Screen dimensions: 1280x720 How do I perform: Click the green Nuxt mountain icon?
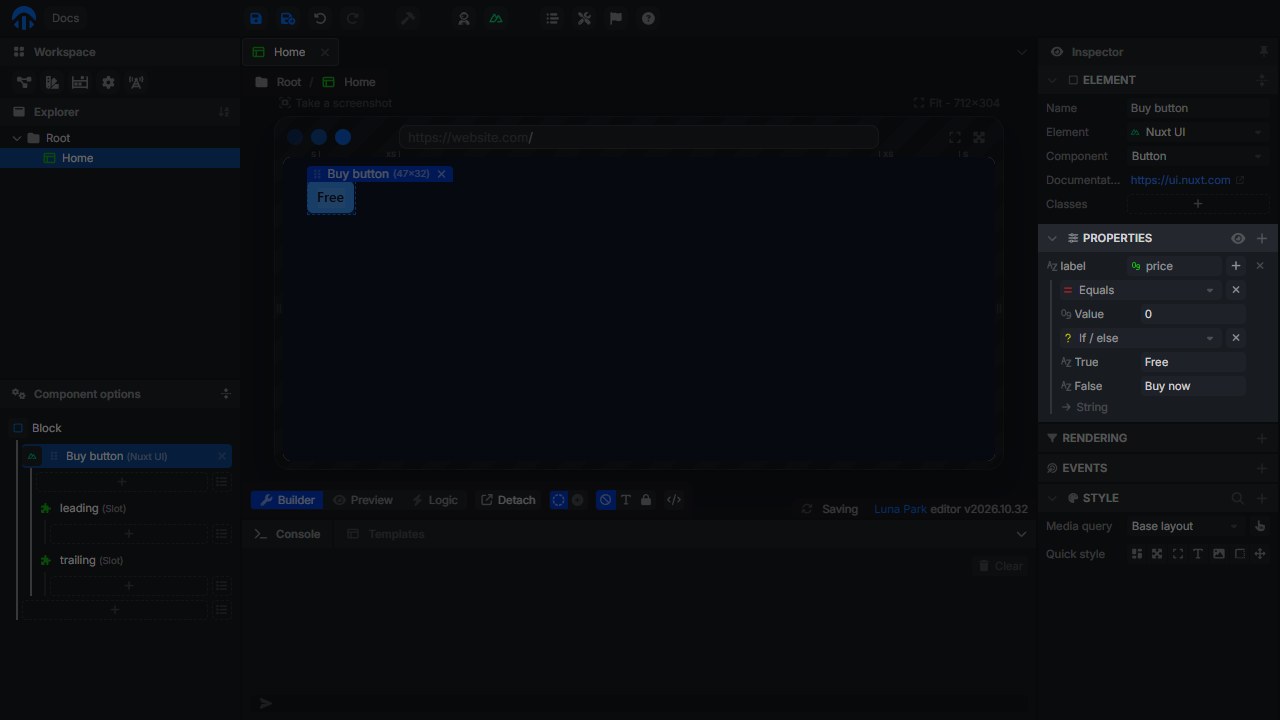tap(496, 18)
